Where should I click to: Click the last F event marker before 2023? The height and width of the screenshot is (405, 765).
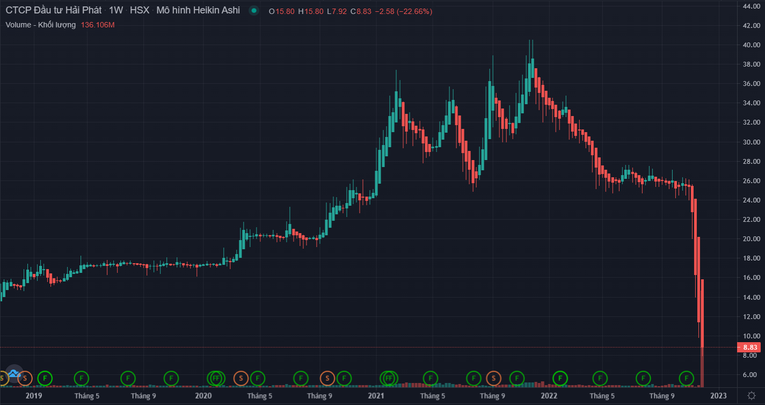point(687,377)
